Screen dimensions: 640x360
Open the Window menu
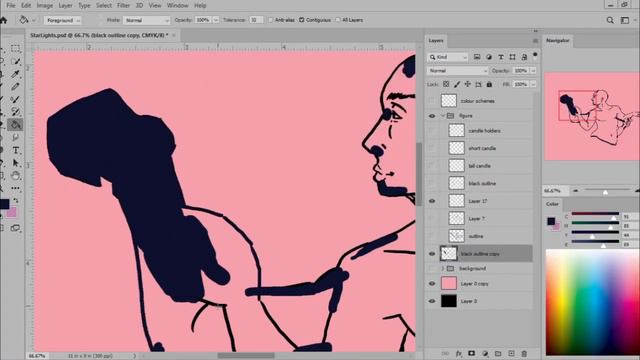tap(177, 5)
